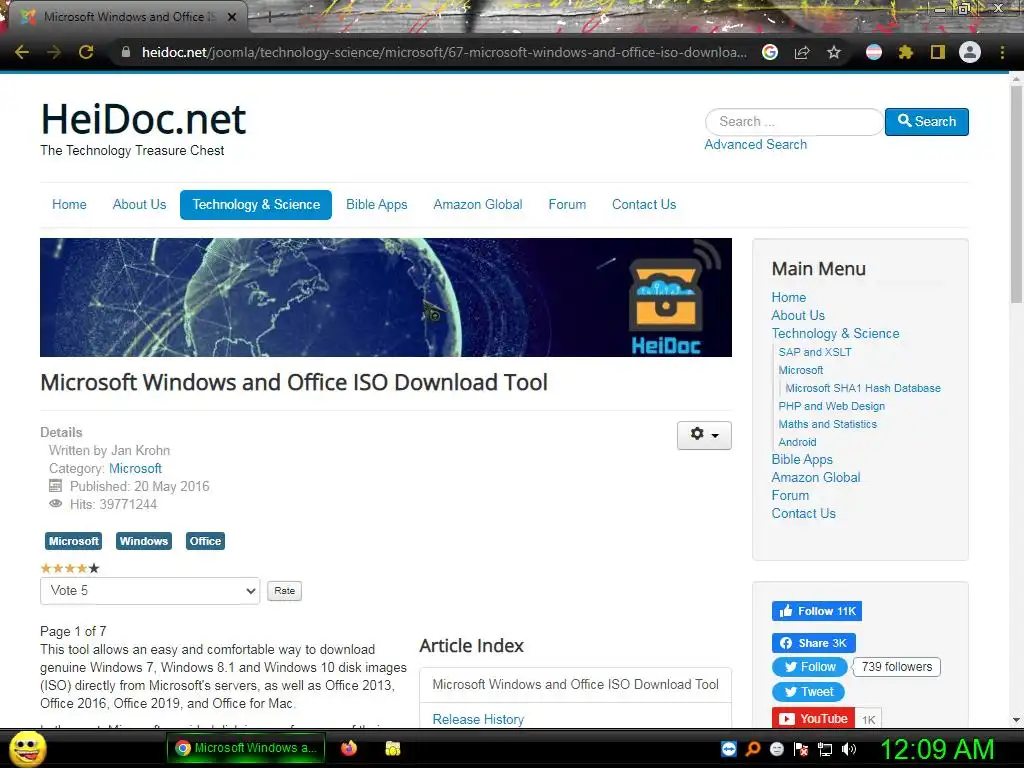1024x768 pixels.
Task: Open Maths and Statistics menu link
Action: pos(827,424)
